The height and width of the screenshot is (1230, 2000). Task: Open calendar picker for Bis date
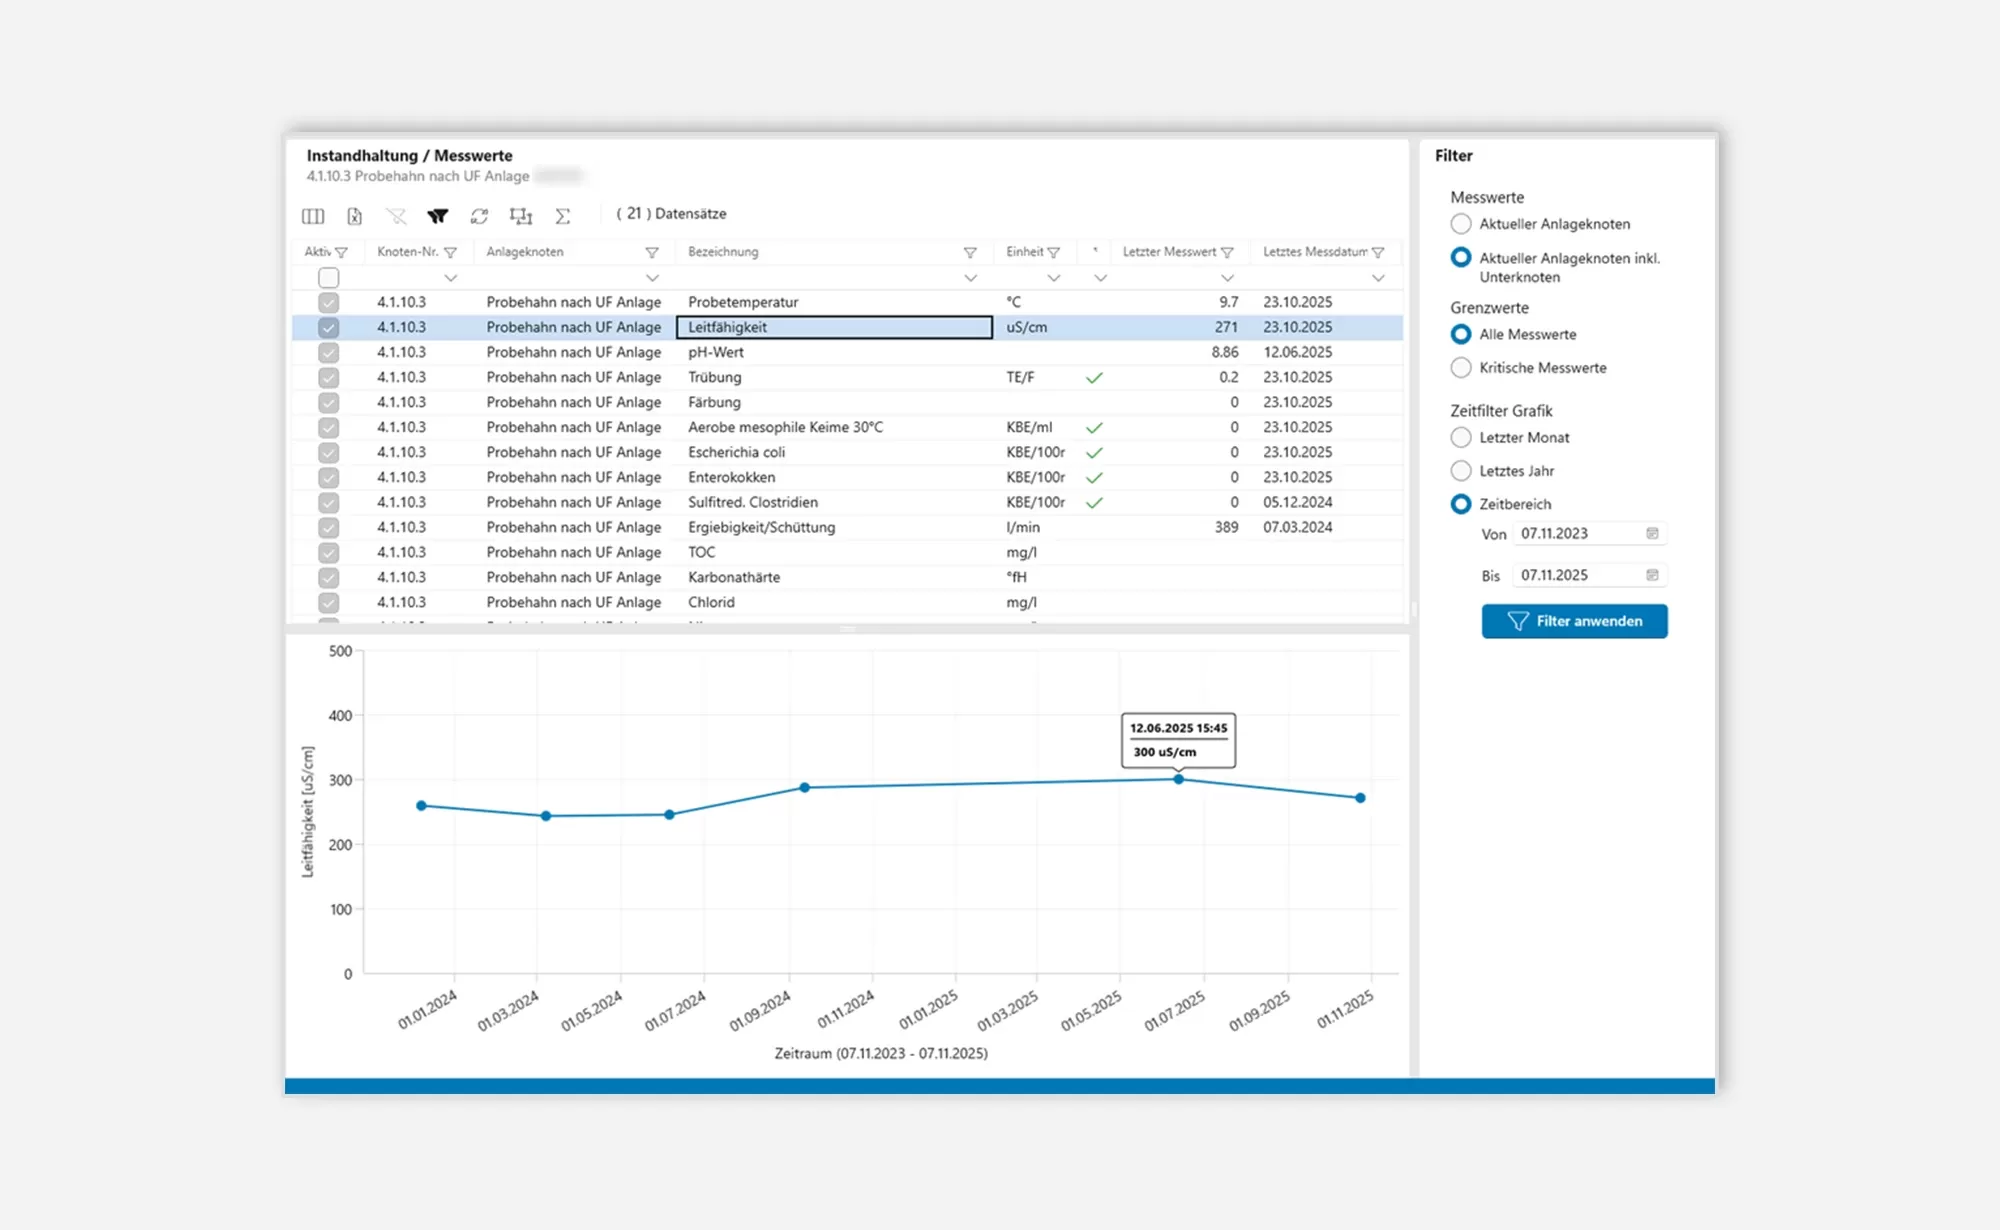(1652, 575)
